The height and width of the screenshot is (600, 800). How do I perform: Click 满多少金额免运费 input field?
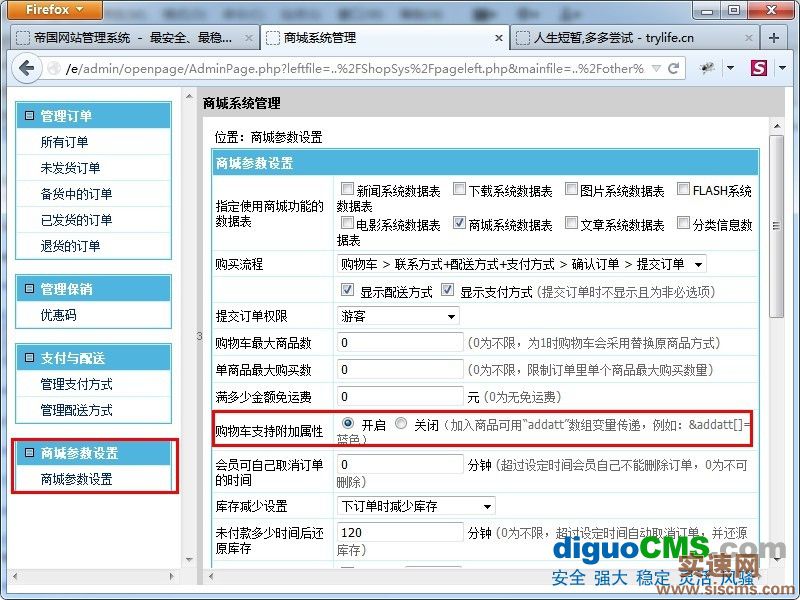pos(401,396)
